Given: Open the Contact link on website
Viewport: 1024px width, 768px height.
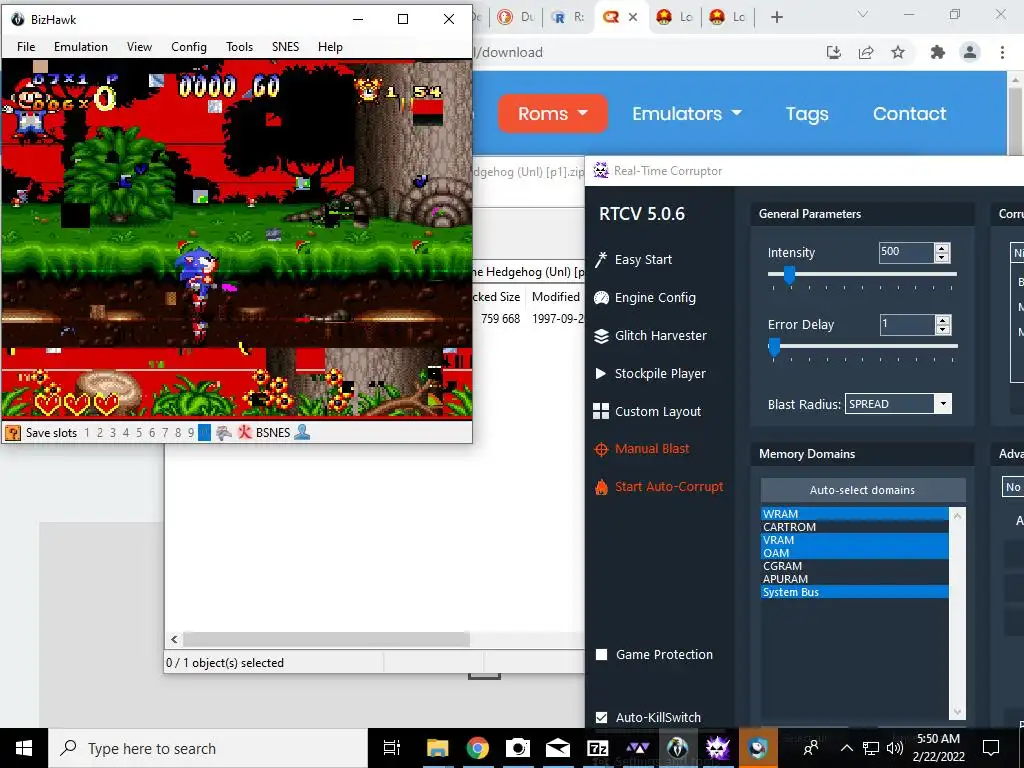Looking at the screenshot, I should click(x=909, y=114).
